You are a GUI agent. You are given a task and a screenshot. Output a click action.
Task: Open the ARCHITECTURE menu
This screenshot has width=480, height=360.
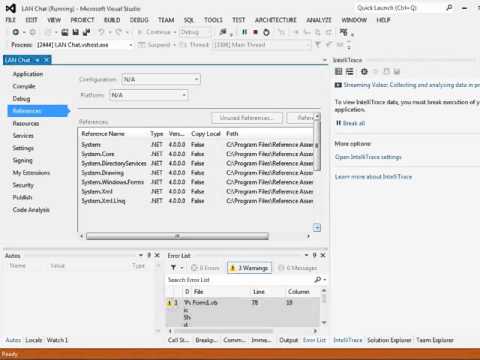tap(276, 20)
